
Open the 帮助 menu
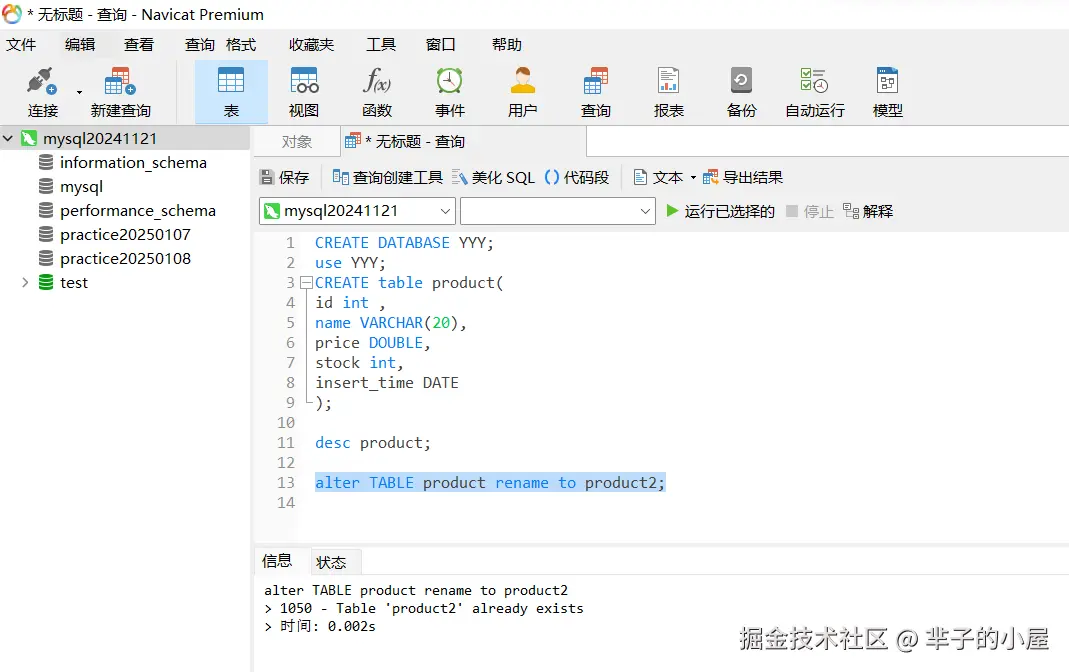(507, 45)
